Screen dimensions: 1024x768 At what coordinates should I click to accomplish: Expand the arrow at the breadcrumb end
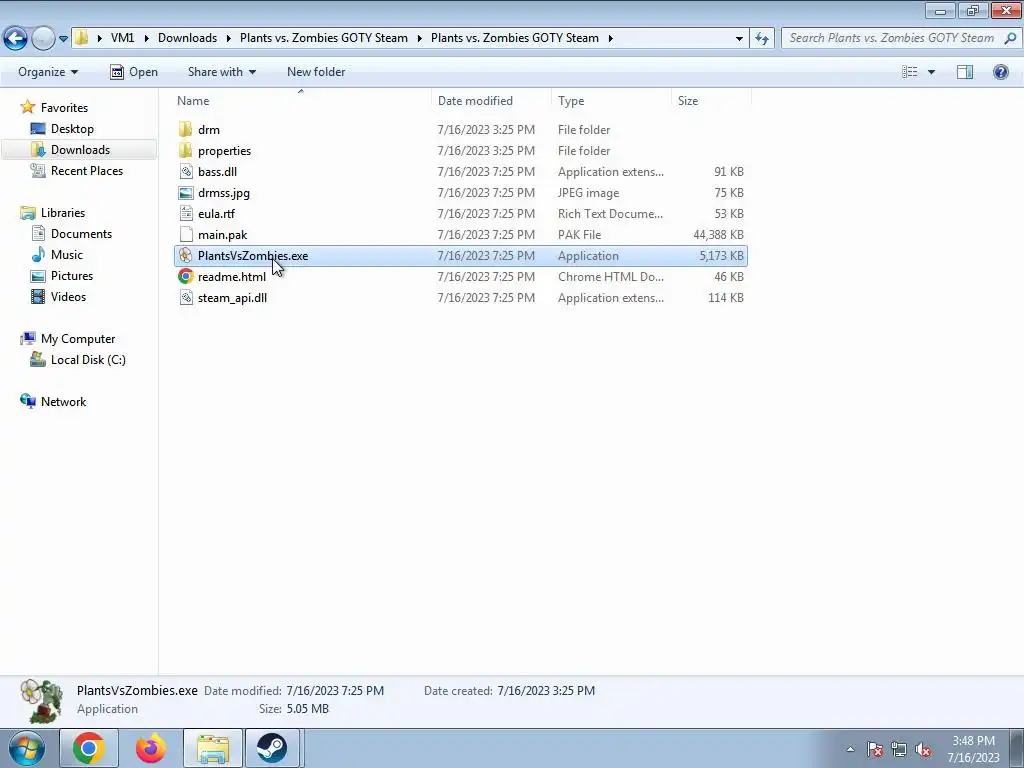coord(611,39)
